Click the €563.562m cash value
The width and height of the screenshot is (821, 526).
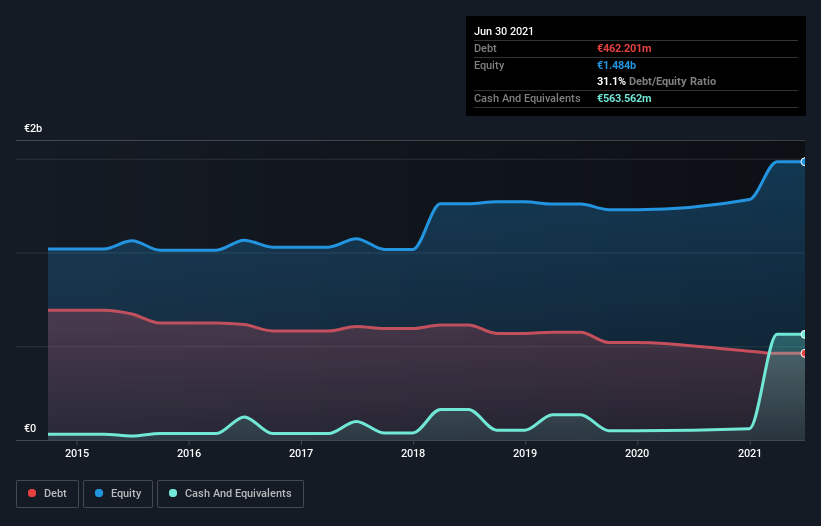pos(624,98)
